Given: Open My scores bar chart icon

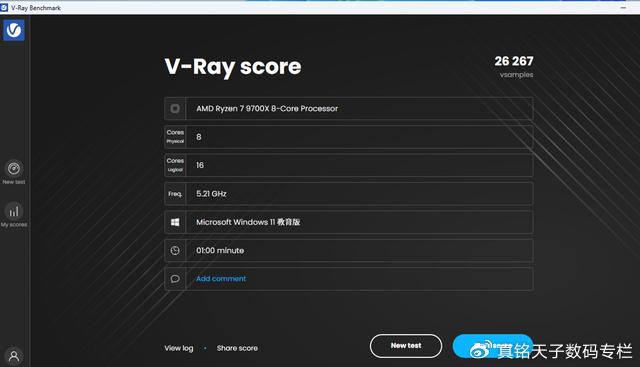Looking at the screenshot, I should pos(14,211).
